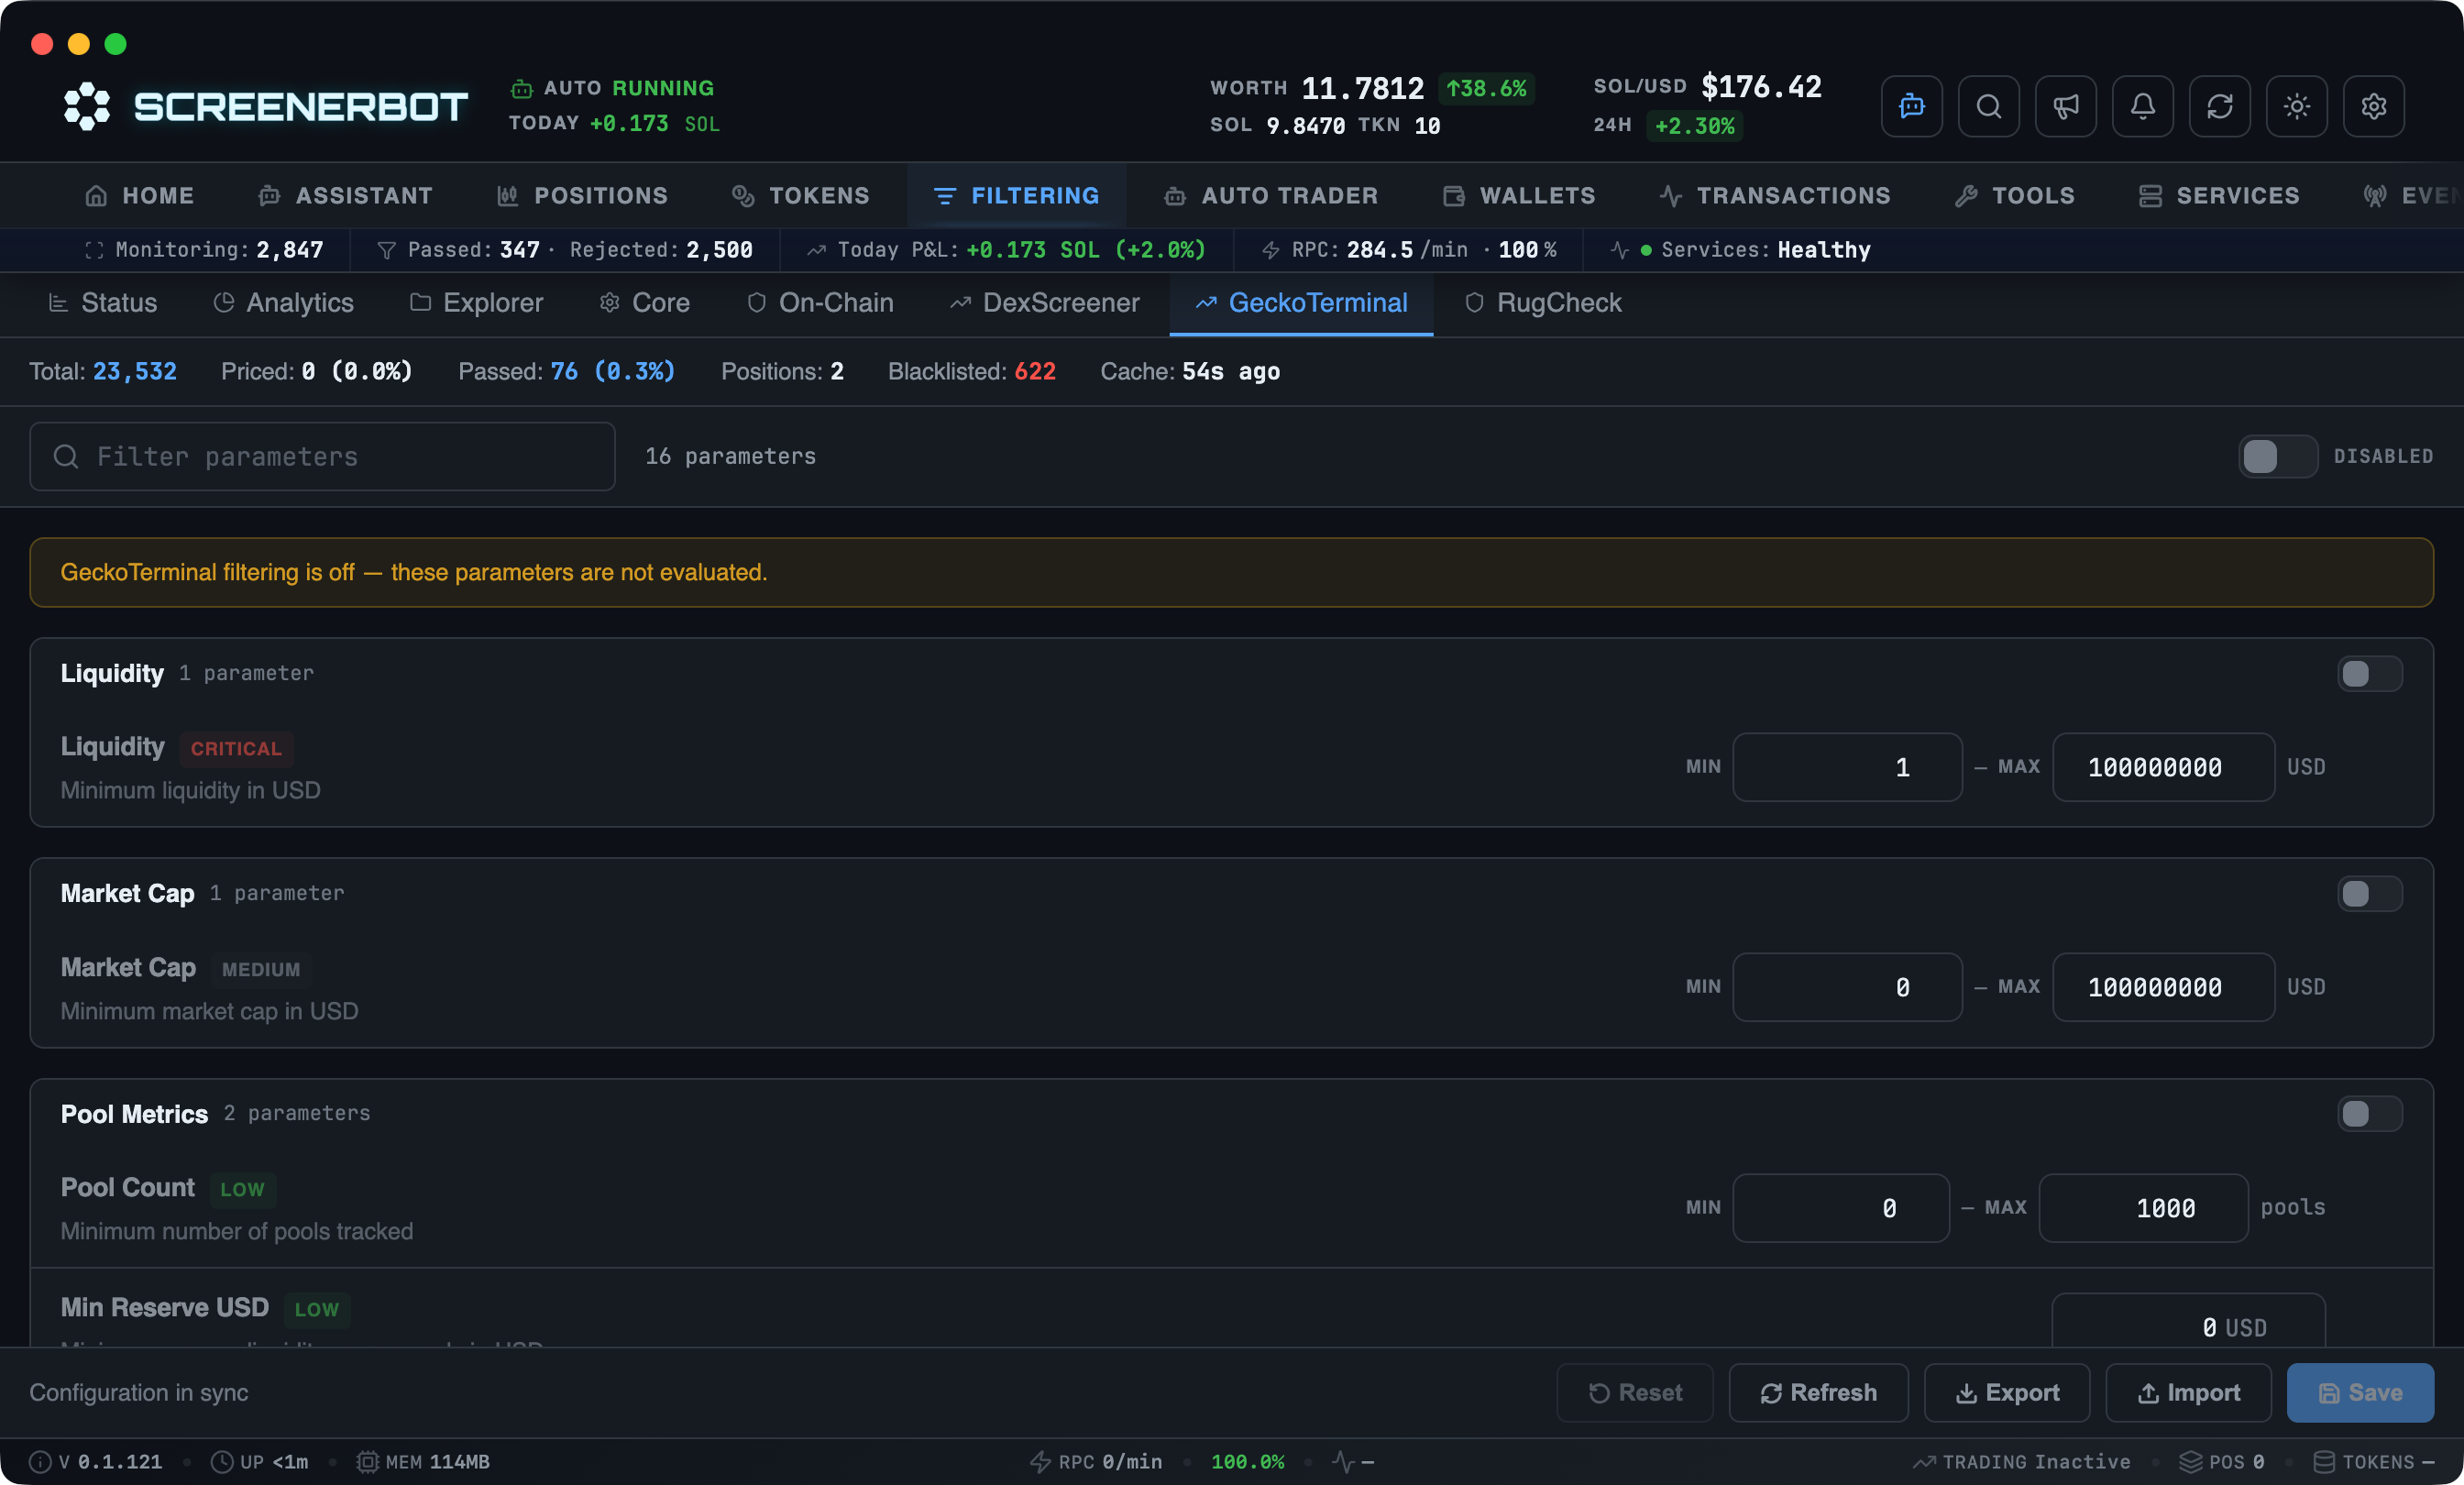Click the MEM chip icon in status bar

click(x=367, y=1462)
